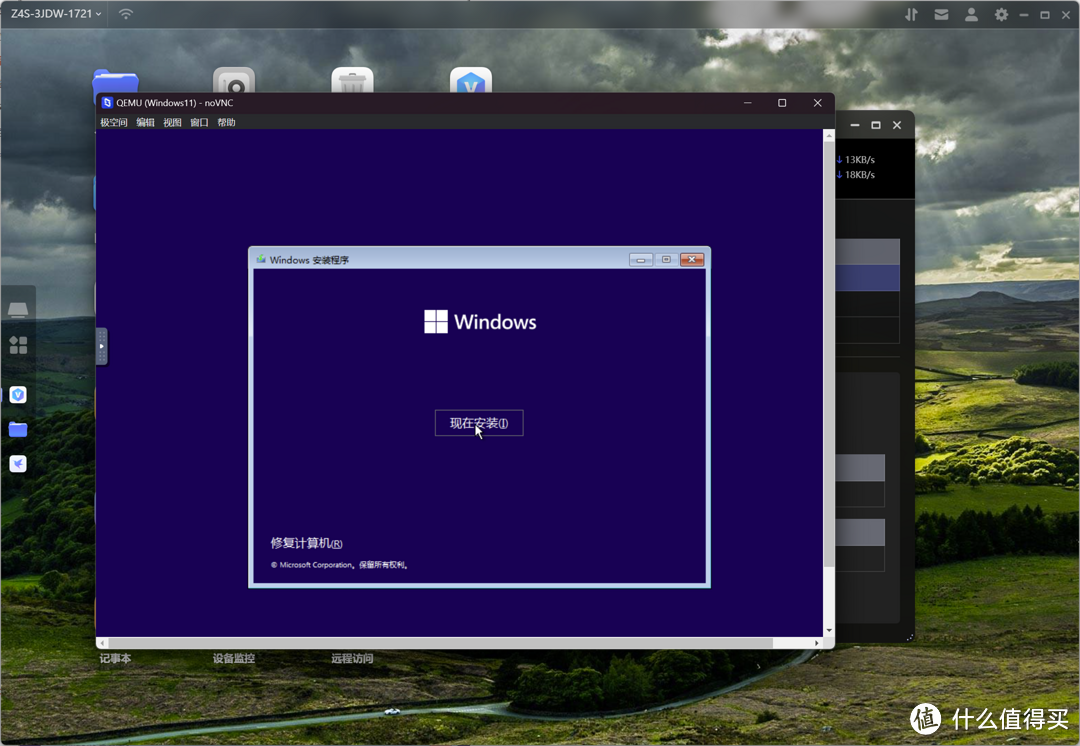The height and width of the screenshot is (746, 1080).
Task: Click the QEMU vertical scrollbar up arrow
Action: point(829,136)
